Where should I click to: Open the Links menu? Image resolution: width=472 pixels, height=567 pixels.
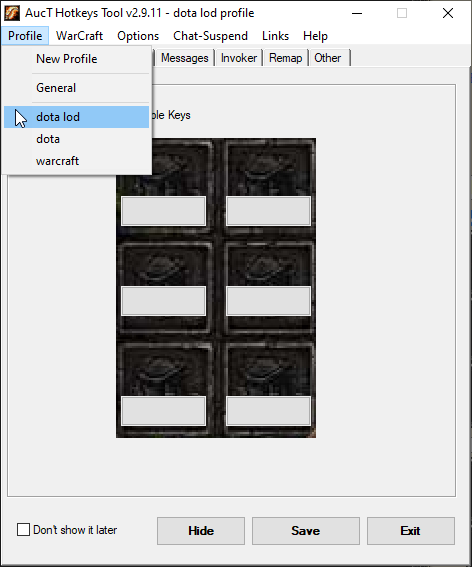point(275,36)
